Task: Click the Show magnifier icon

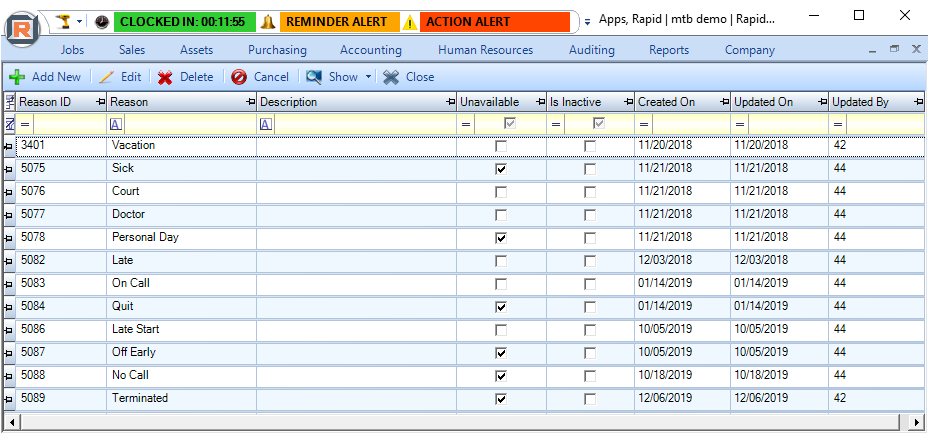Action: coord(314,77)
